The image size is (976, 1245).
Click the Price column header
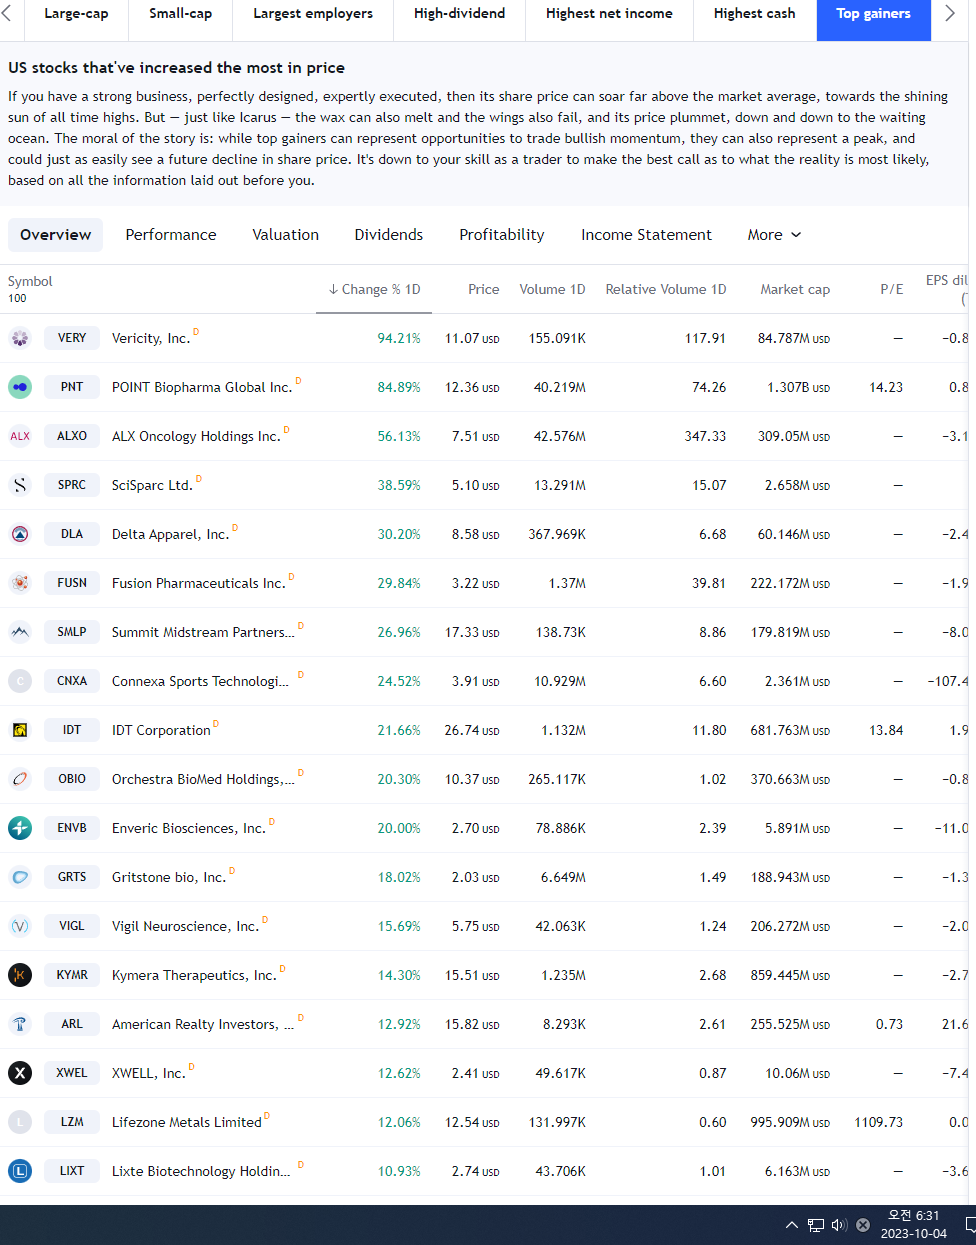point(483,289)
